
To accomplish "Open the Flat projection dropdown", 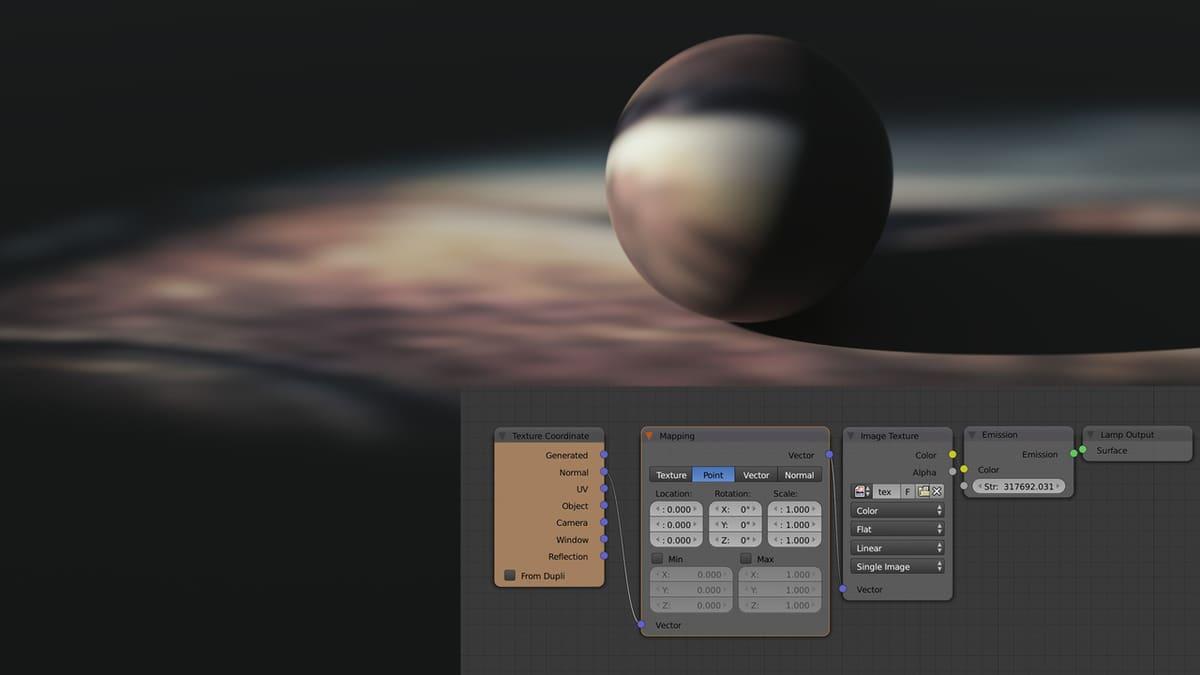I will [898, 529].
